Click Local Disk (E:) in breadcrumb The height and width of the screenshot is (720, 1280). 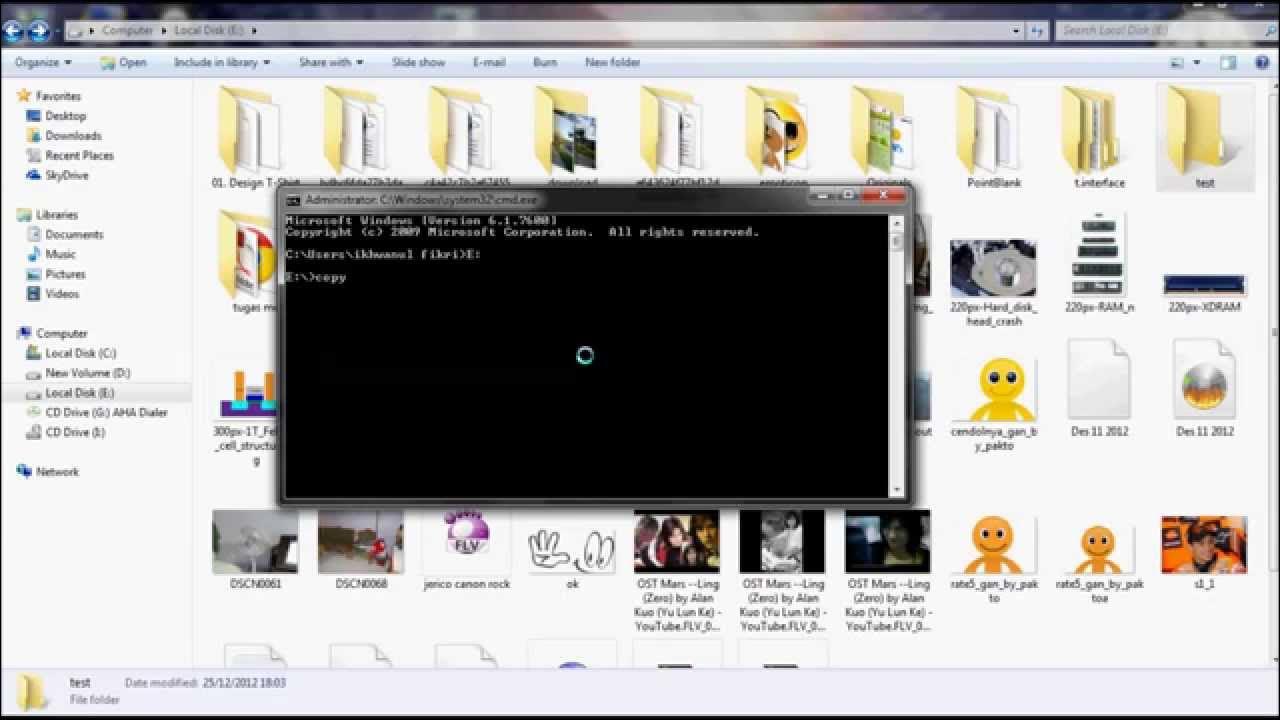[x=208, y=30]
